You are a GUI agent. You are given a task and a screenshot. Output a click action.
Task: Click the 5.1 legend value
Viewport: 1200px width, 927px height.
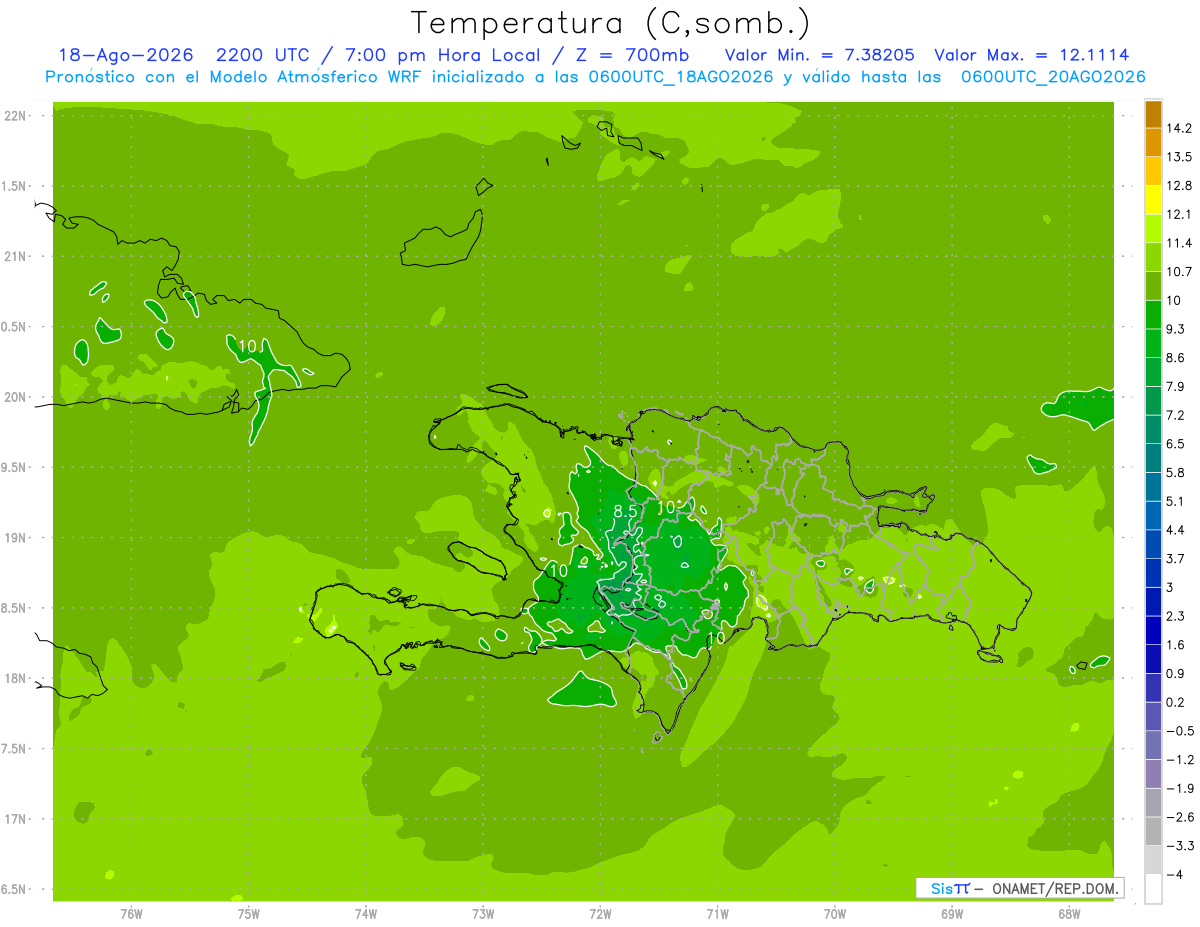pyautogui.click(x=1175, y=501)
